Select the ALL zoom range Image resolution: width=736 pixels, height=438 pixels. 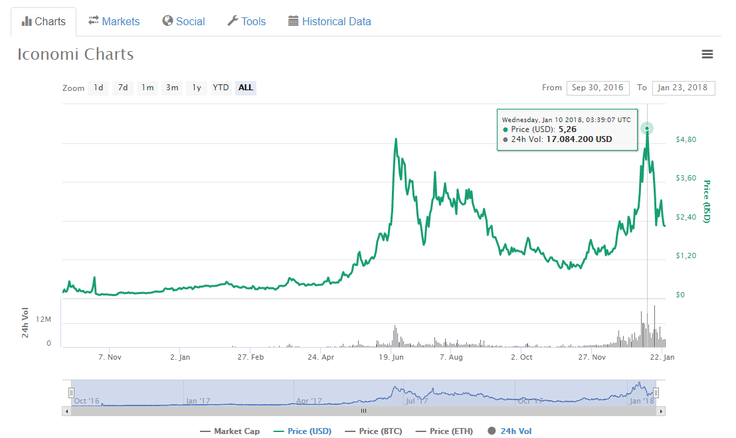[x=245, y=88]
